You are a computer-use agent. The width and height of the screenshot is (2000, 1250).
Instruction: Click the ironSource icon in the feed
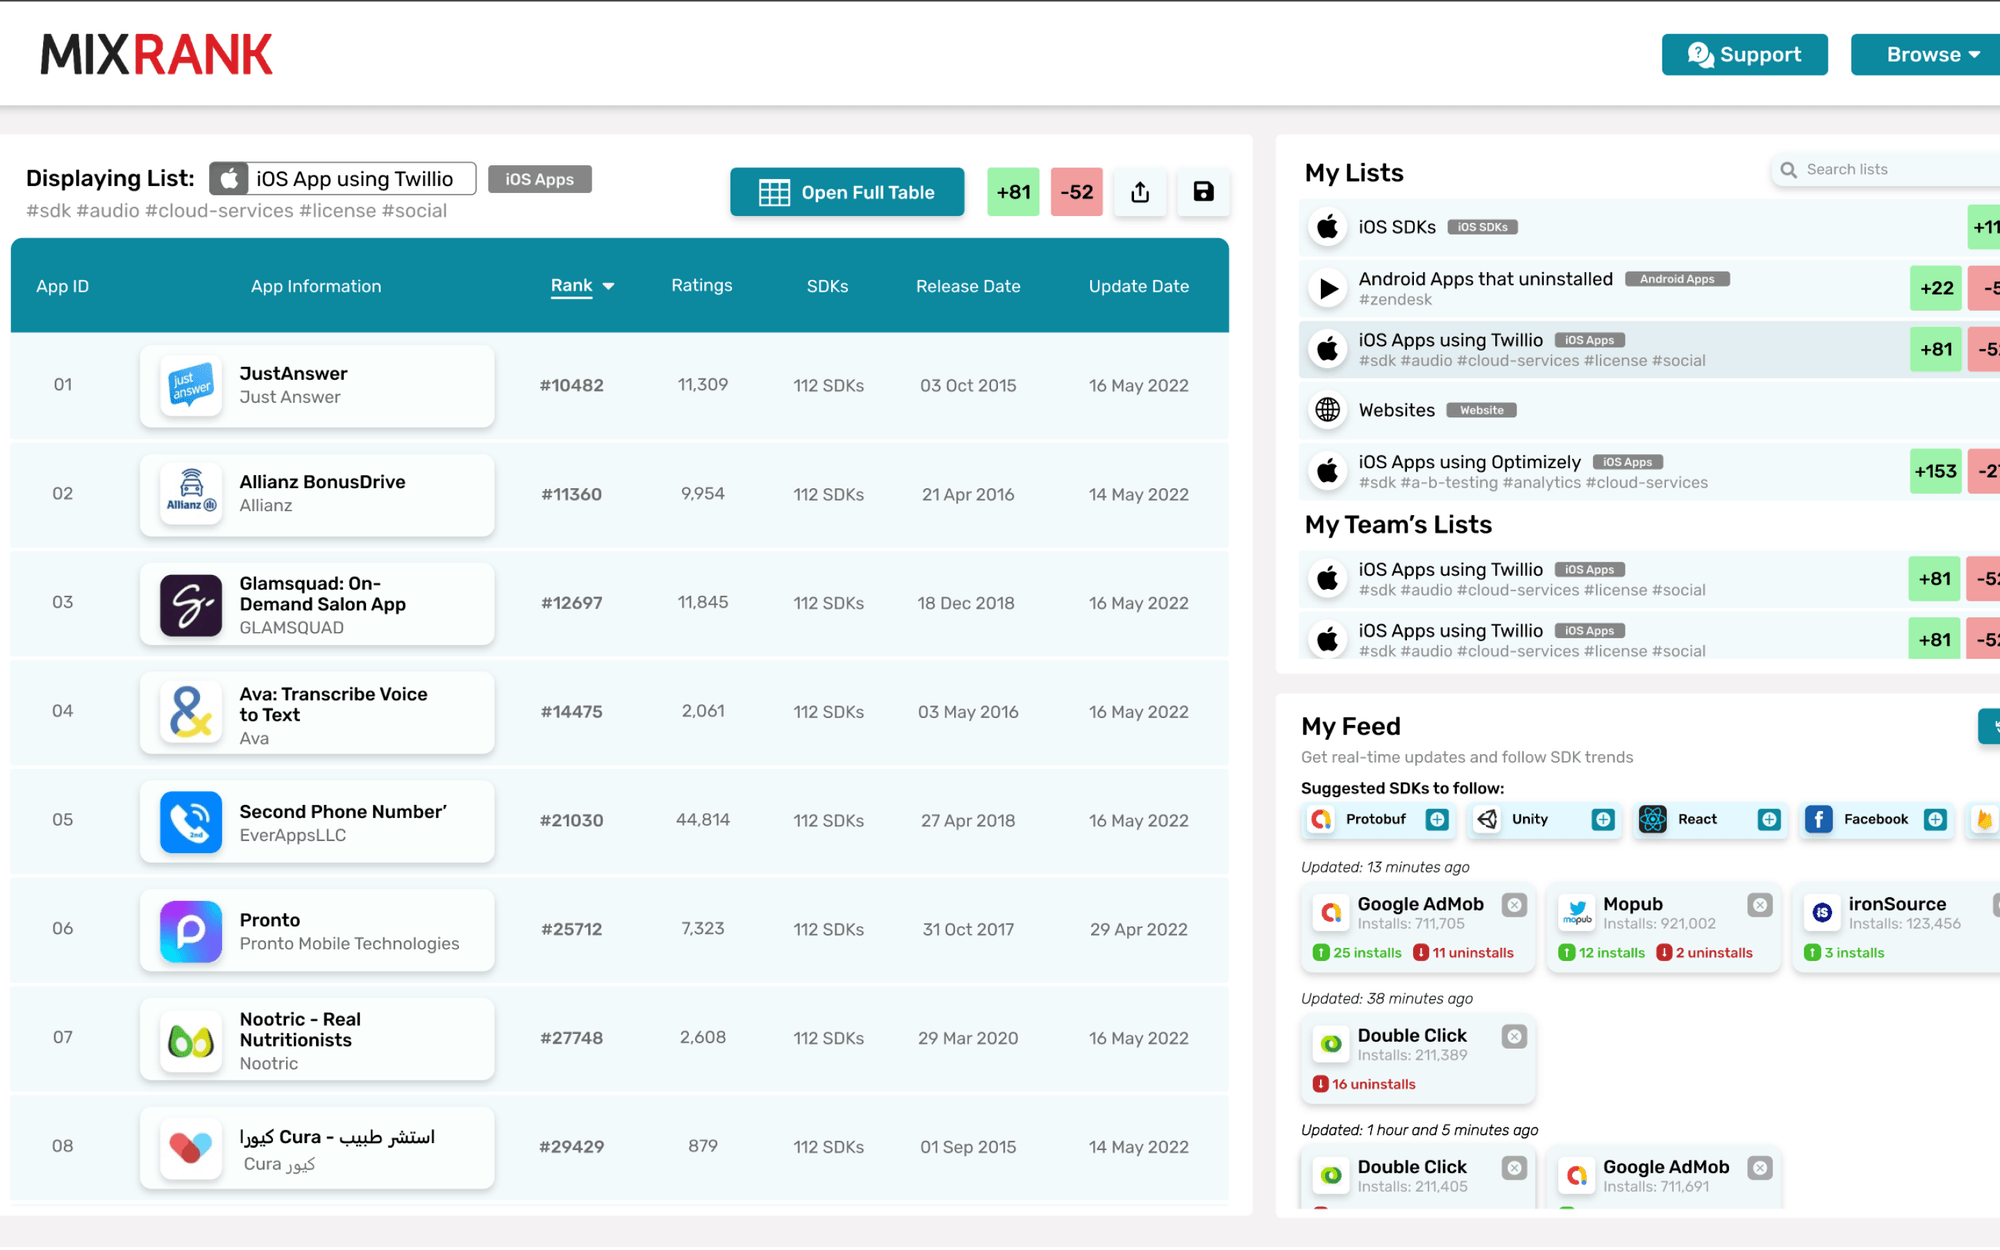[1822, 913]
